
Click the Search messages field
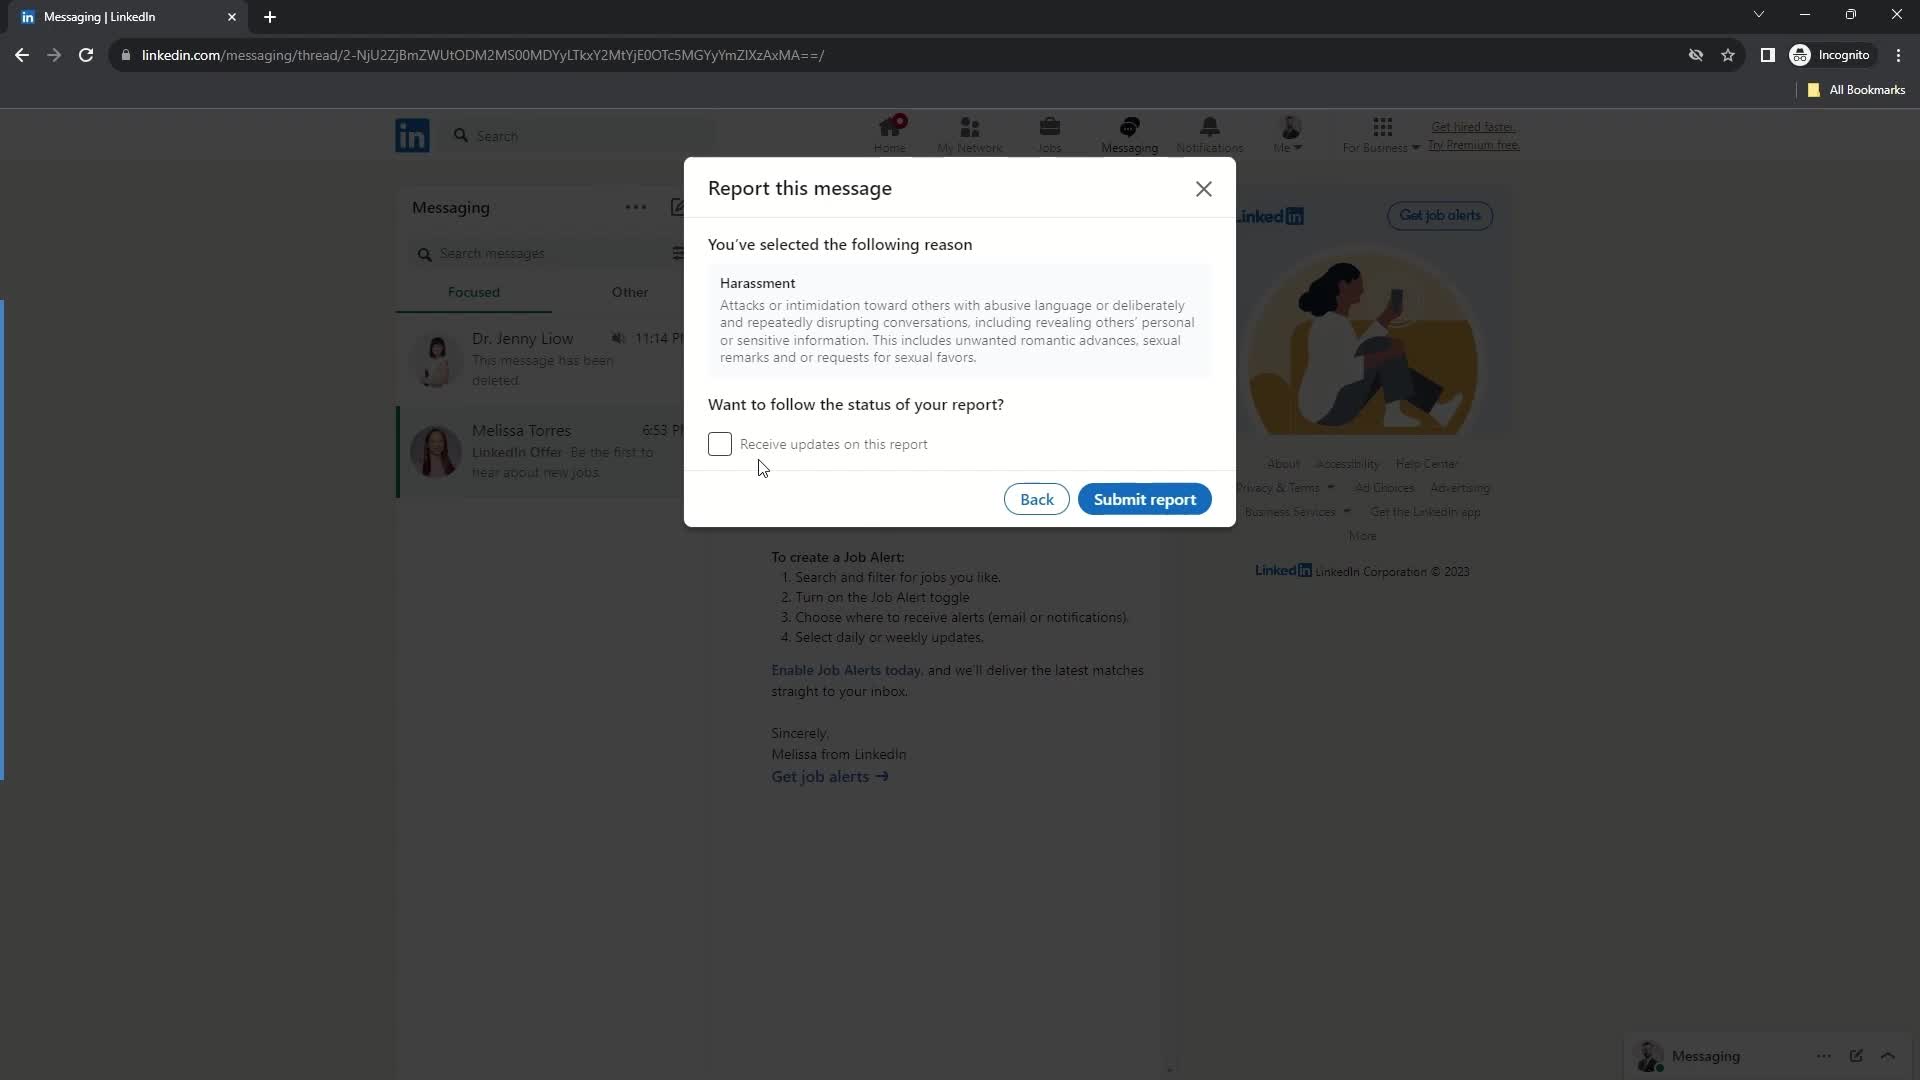coord(540,254)
